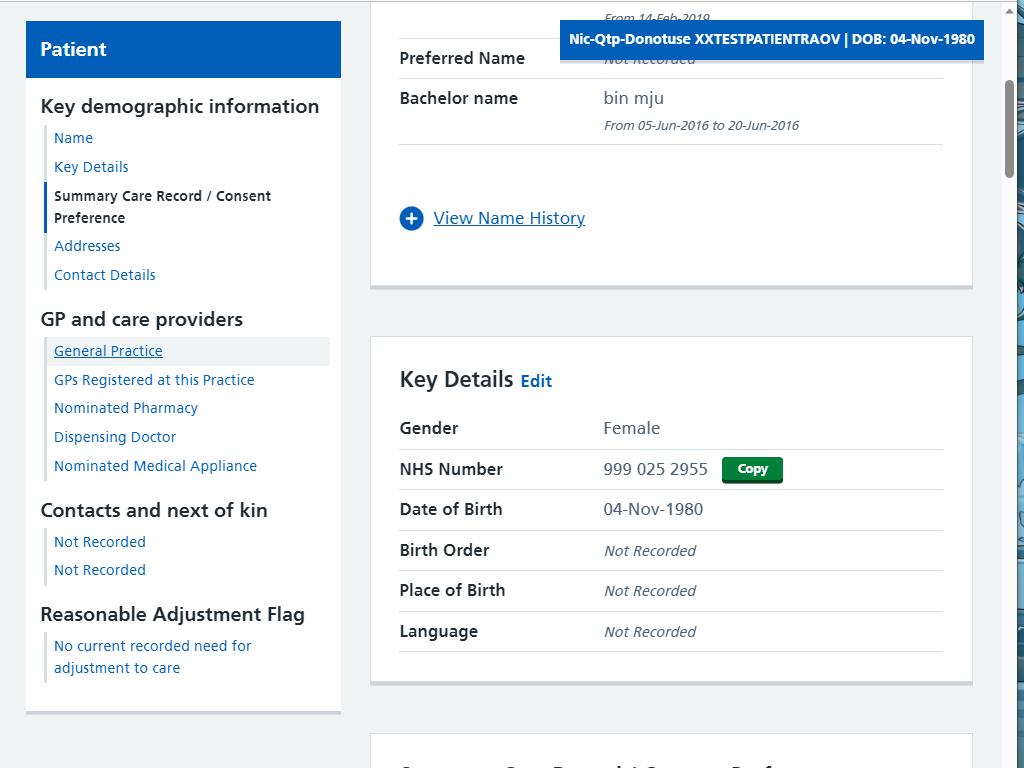Select Summary Care Record / Consent Preference

pyautogui.click(x=163, y=207)
